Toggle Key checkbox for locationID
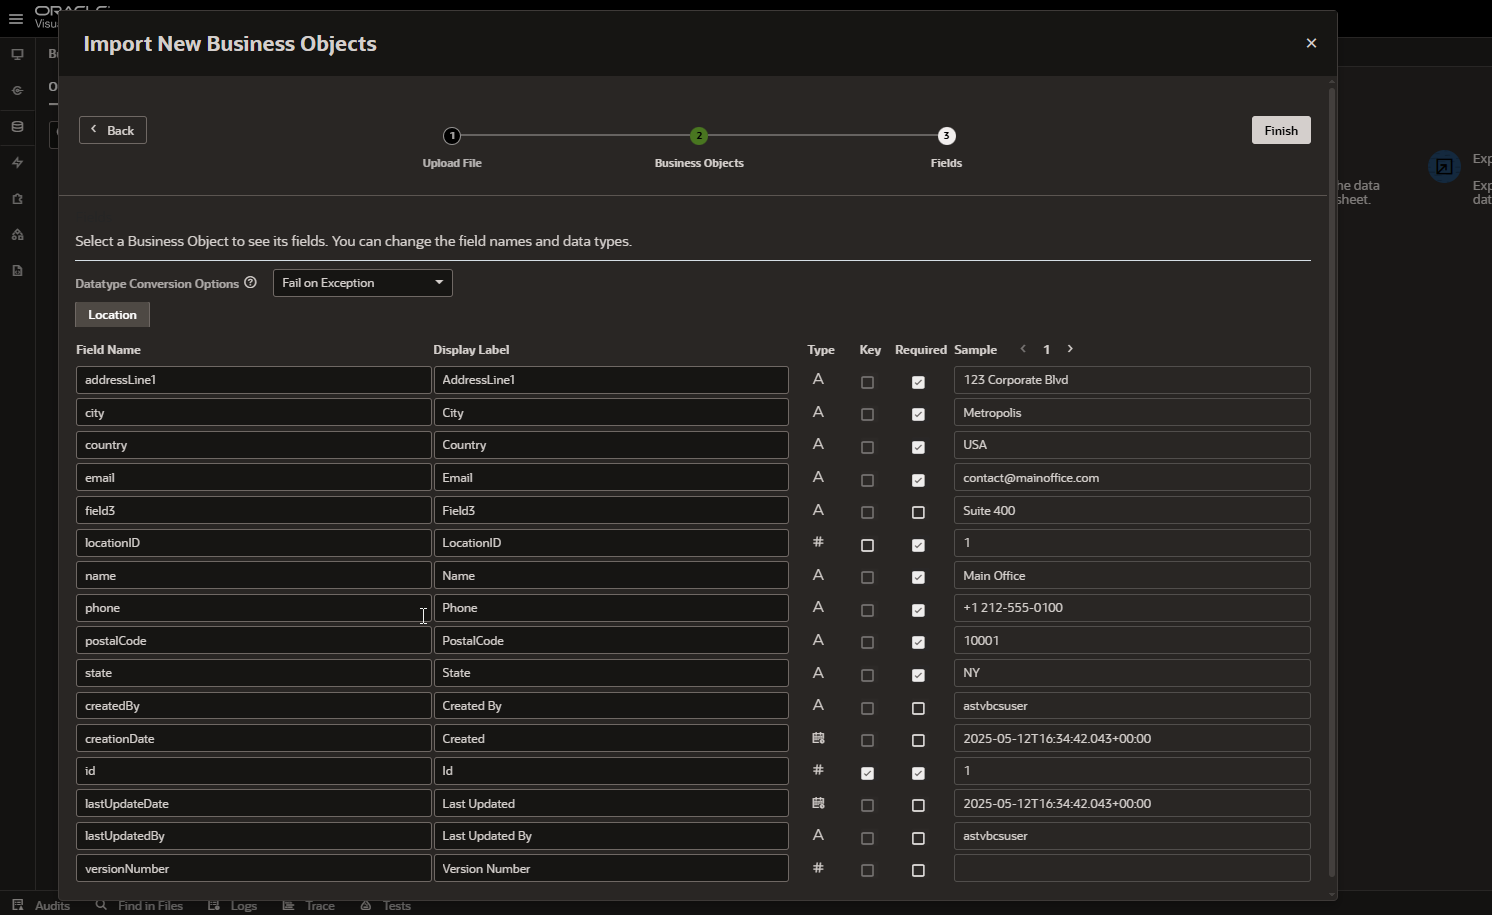This screenshot has width=1492, height=915. click(x=867, y=545)
